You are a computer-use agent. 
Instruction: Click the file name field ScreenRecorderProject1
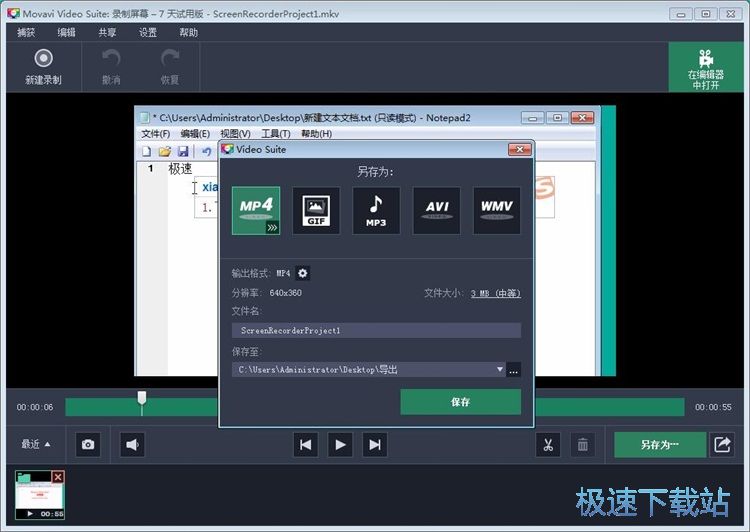(x=376, y=331)
